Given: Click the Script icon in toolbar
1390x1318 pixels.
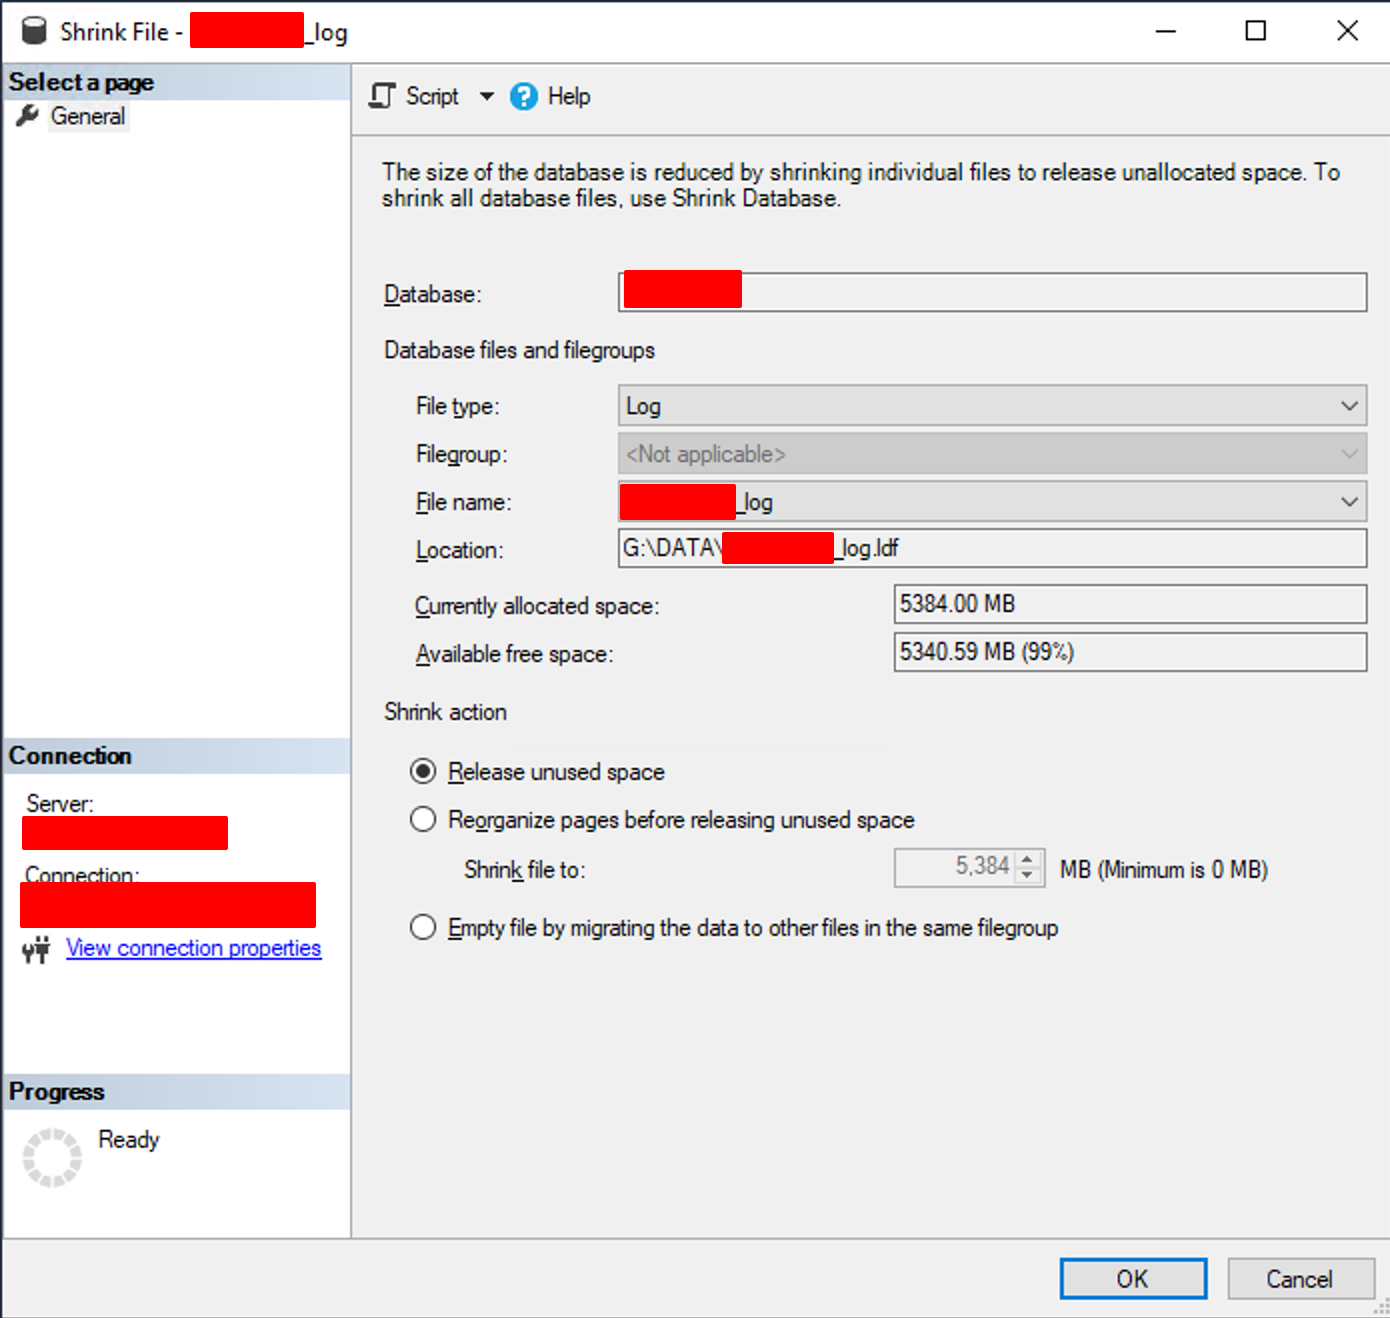Looking at the screenshot, I should pyautogui.click(x=382, y=96).
